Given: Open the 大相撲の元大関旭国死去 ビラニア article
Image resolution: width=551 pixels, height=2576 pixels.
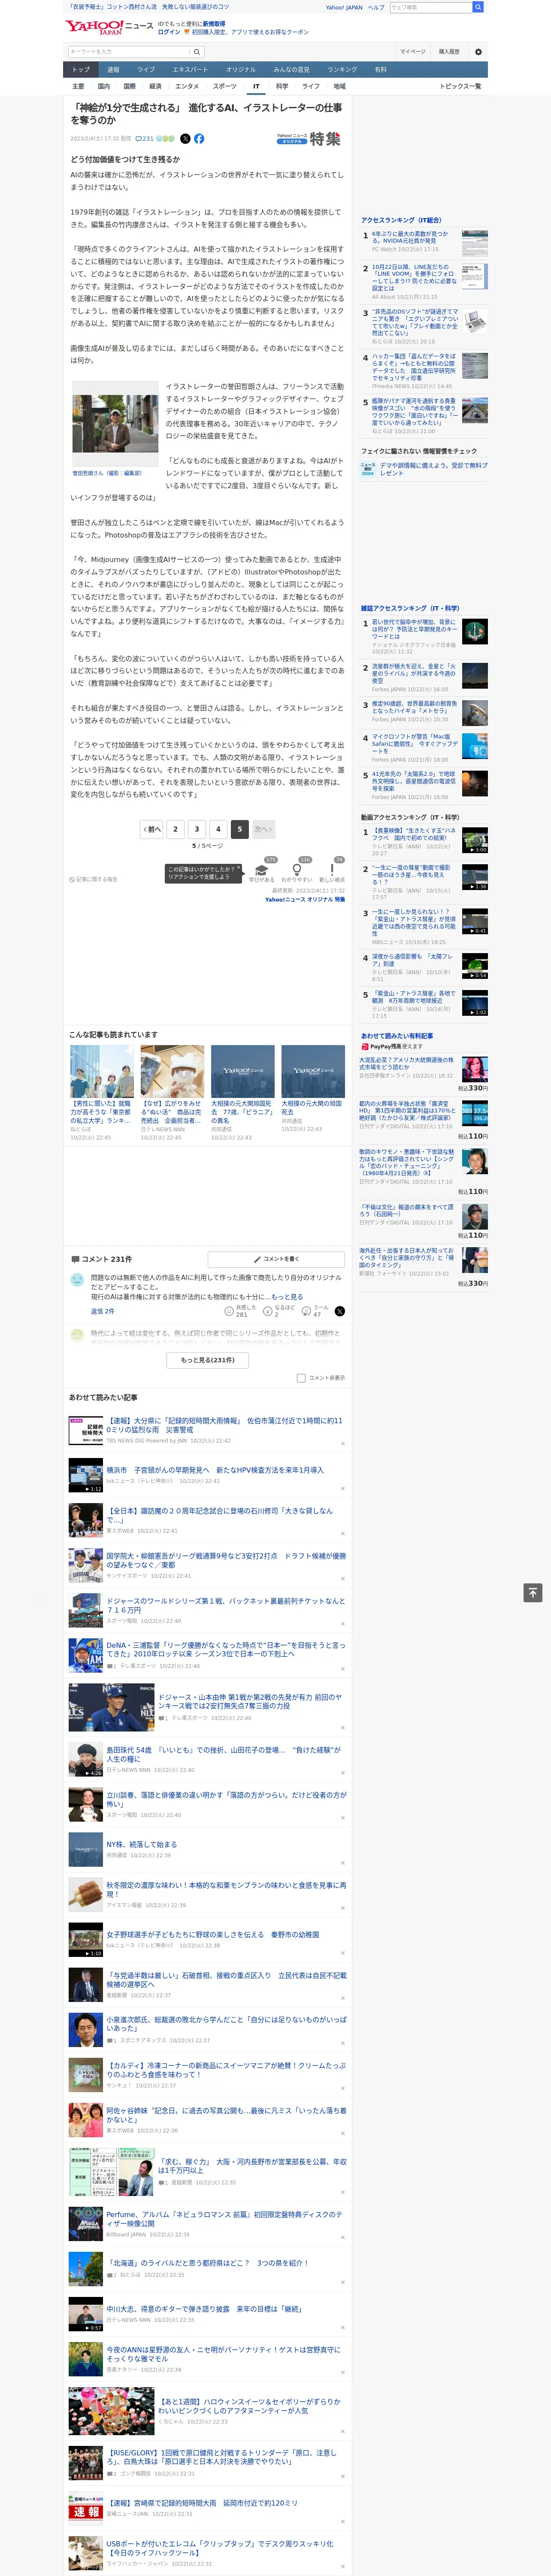Looking at the screenshot, I should 242,1111.
